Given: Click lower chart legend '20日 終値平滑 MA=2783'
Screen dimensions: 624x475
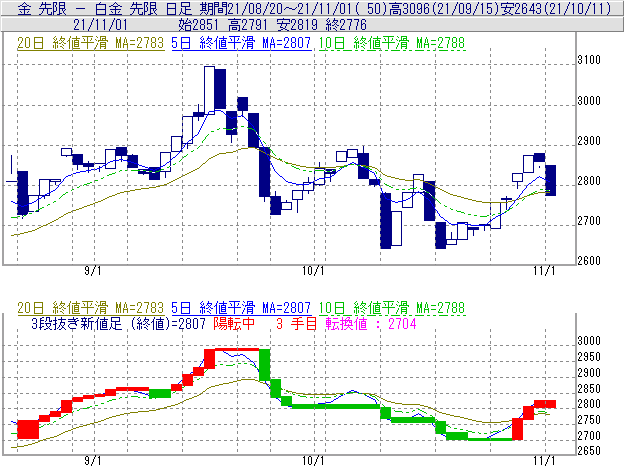Looking at the screenshot, I should pyautogui.click(x=90, y=308).
